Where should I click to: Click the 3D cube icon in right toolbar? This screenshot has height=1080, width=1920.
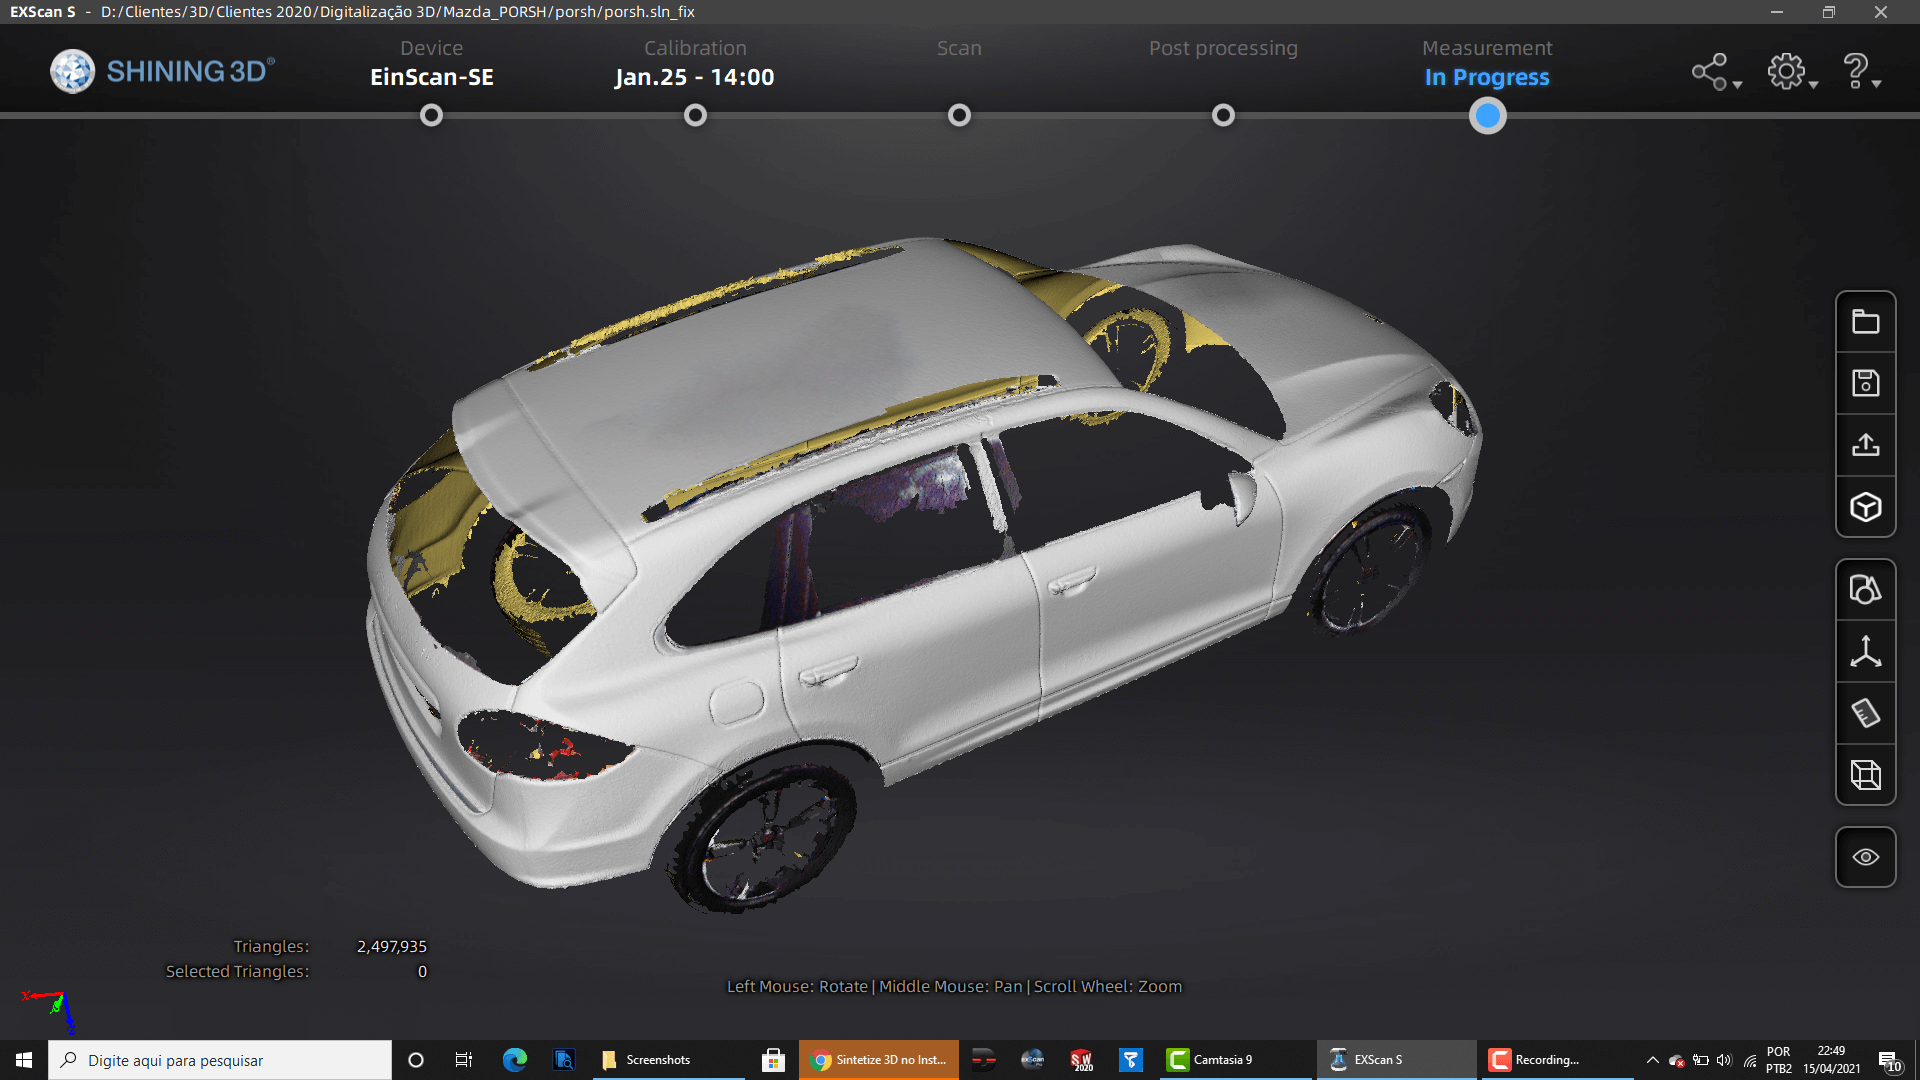[x=1865, y=507]
